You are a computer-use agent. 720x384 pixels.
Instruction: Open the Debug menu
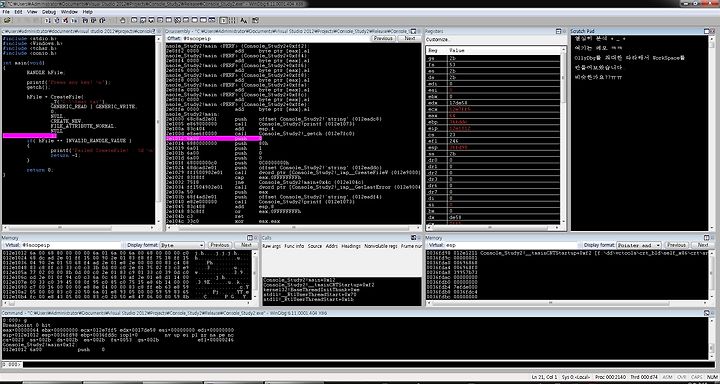pyautogui.click(x=49, y=11)
